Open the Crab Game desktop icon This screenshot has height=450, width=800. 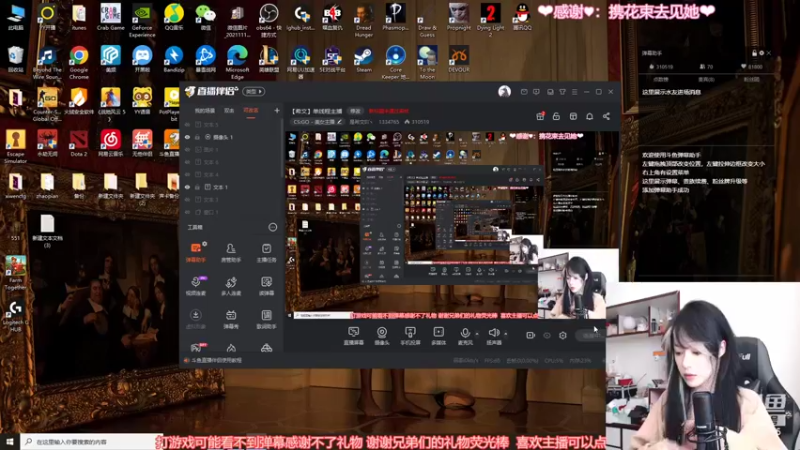pyautogui.click(x=110, y=17)
